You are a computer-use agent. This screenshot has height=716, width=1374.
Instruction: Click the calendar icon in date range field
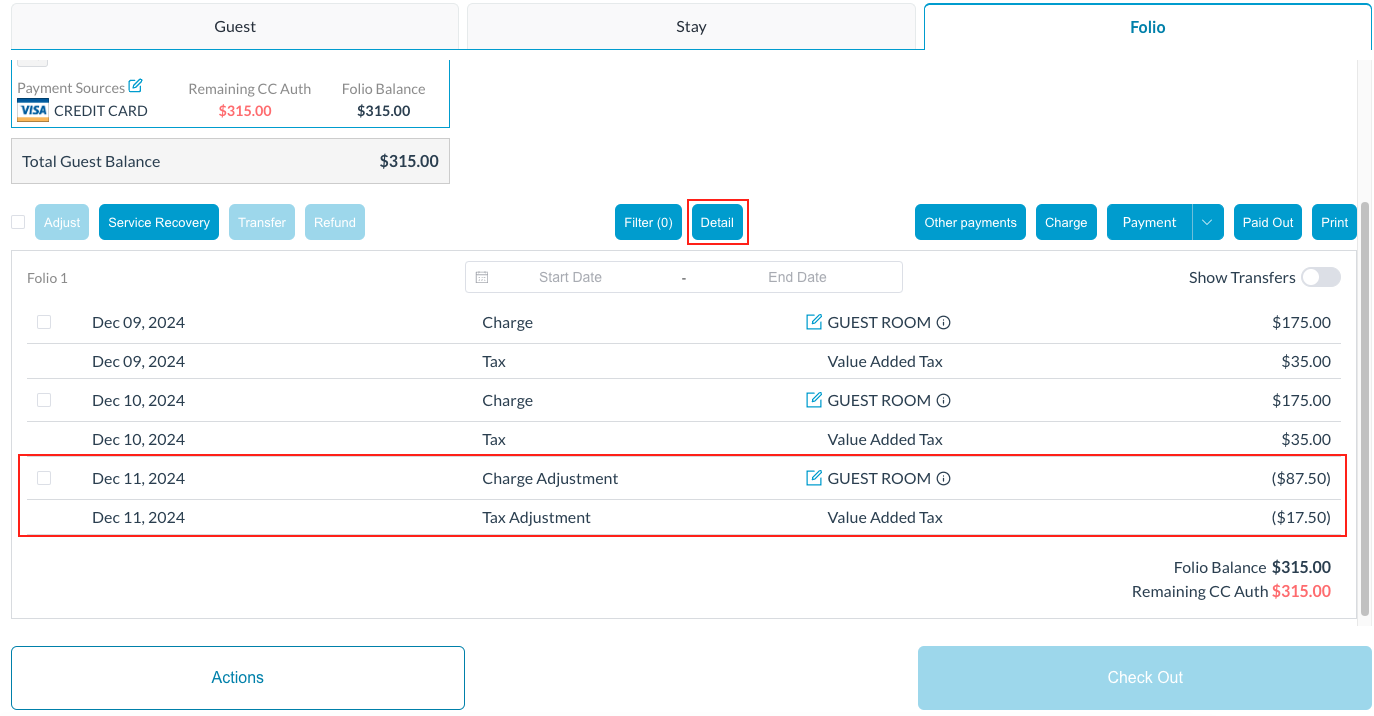(x=482, y=277)
